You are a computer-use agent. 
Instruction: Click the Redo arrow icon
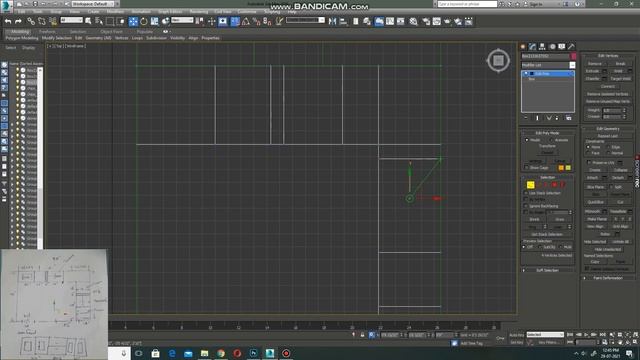coord(18,21)
